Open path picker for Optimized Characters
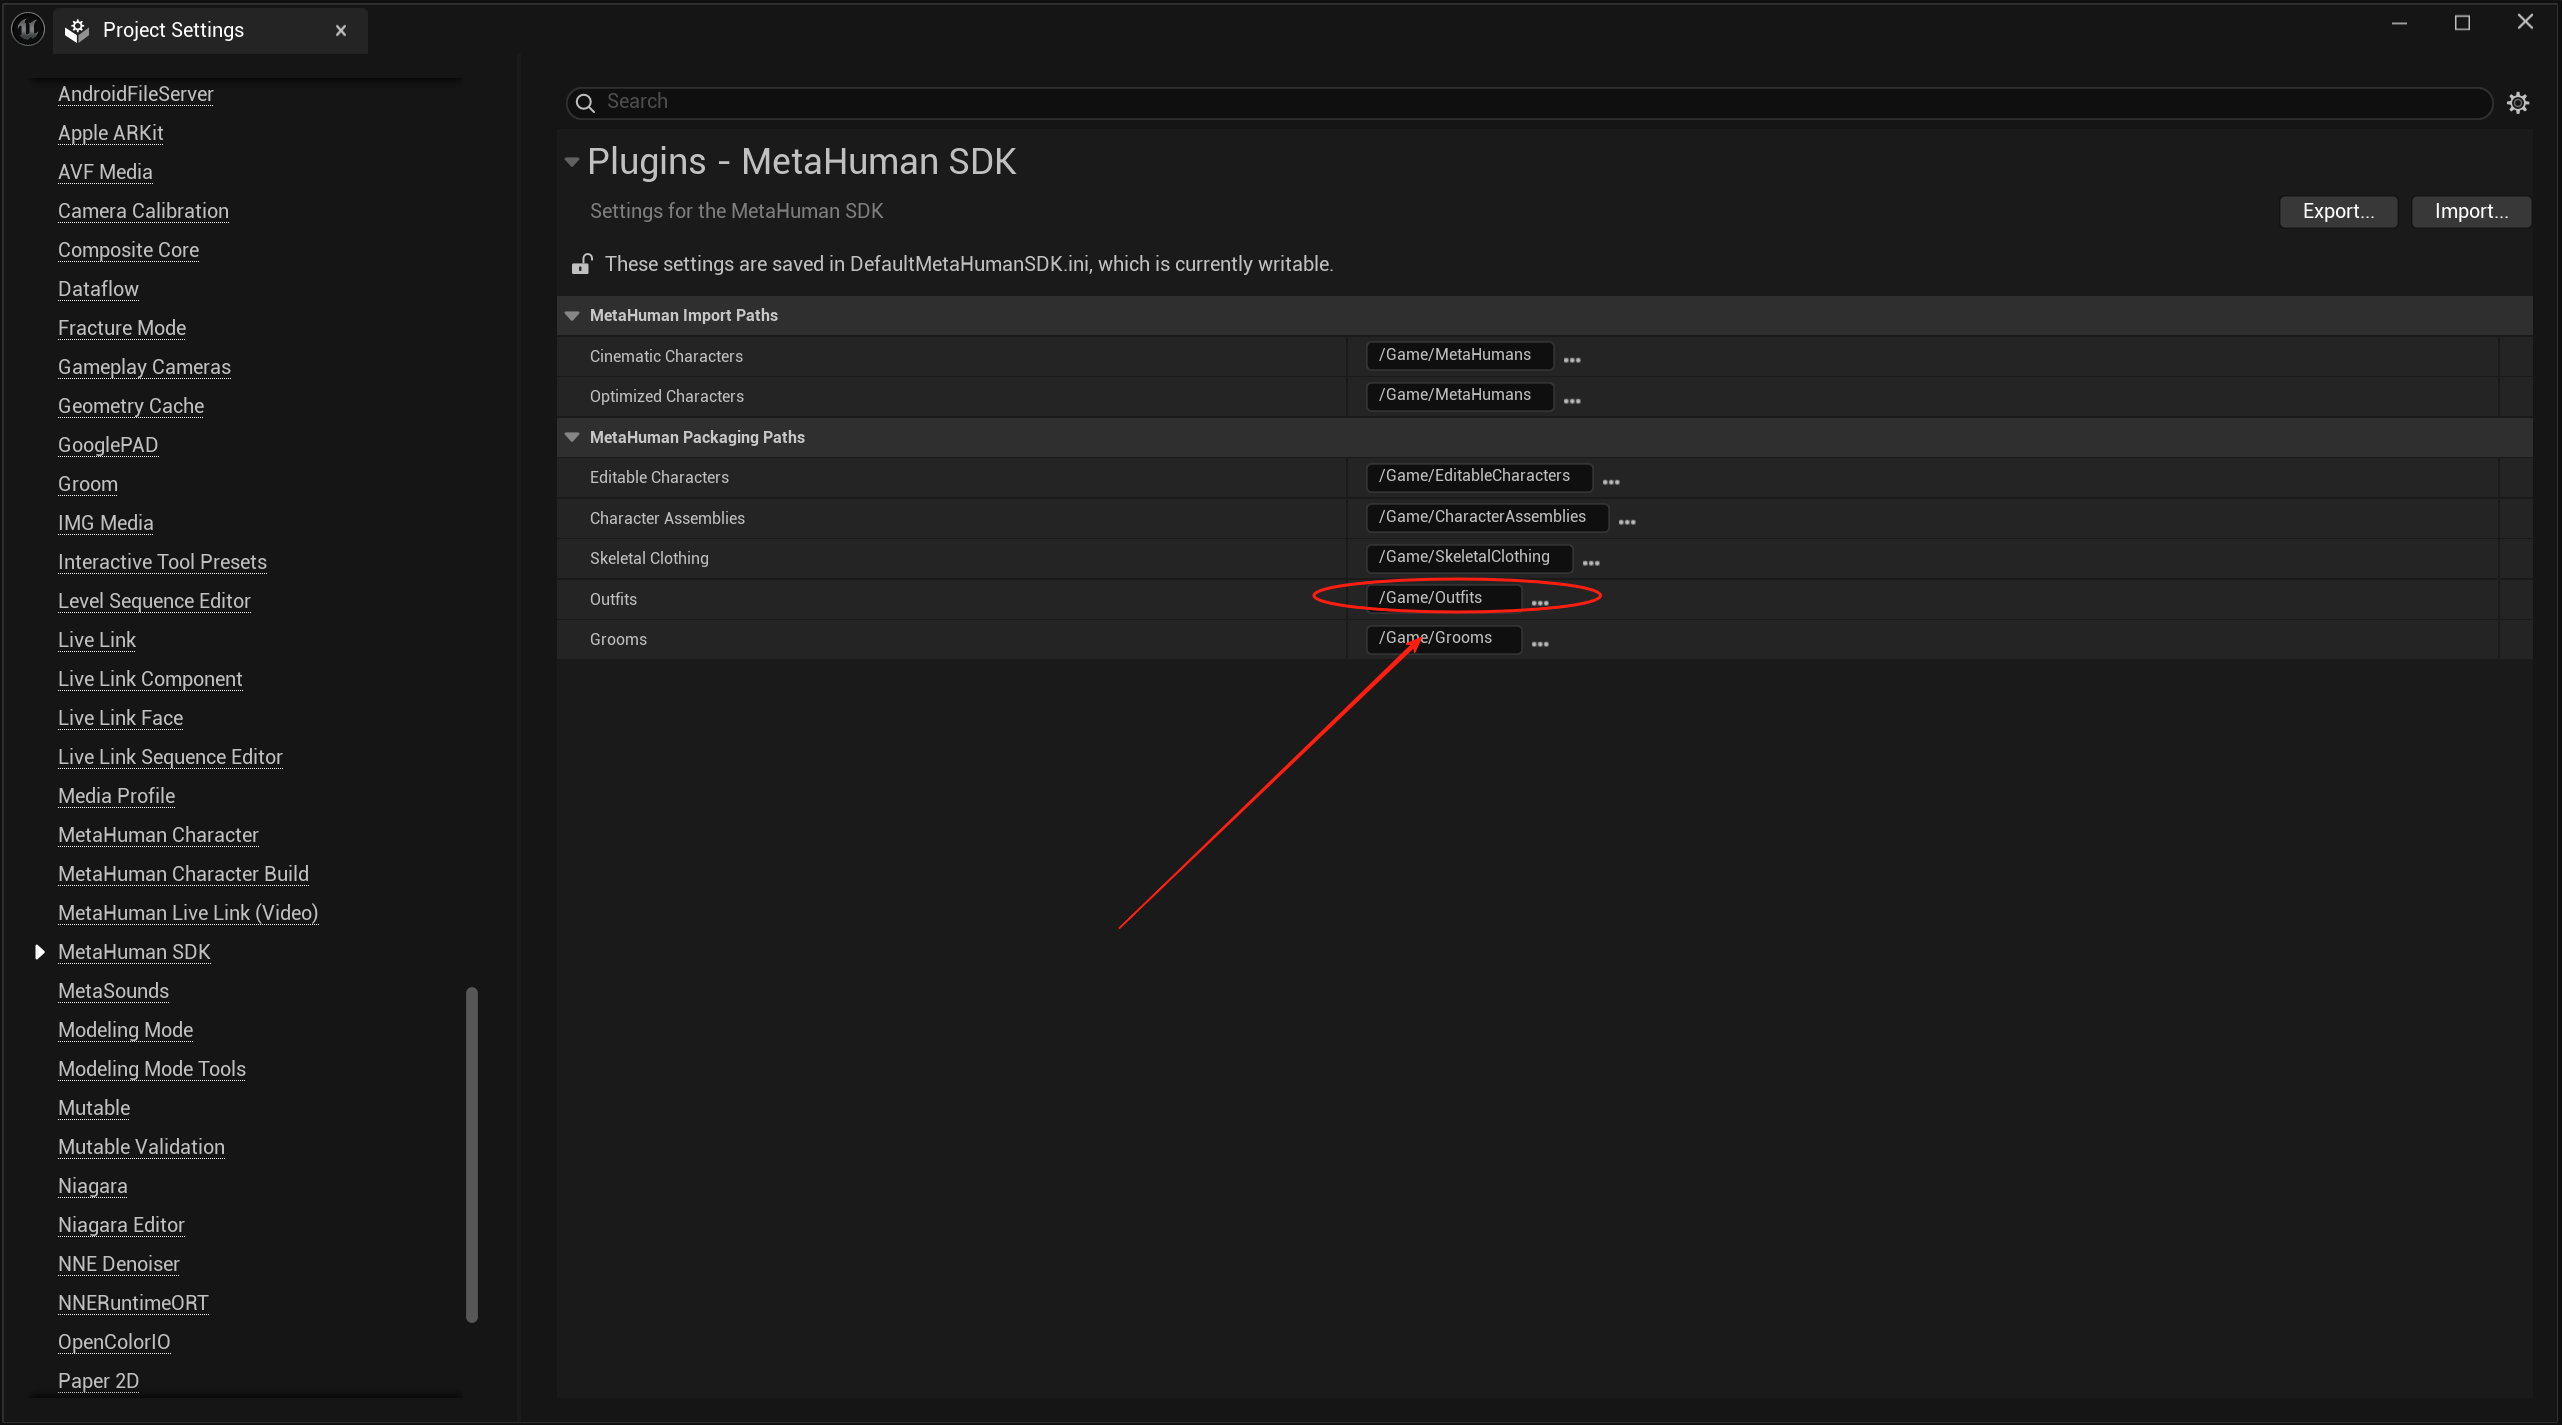This screenshot has width=2562, height=1425. (x=1571, y=398)
